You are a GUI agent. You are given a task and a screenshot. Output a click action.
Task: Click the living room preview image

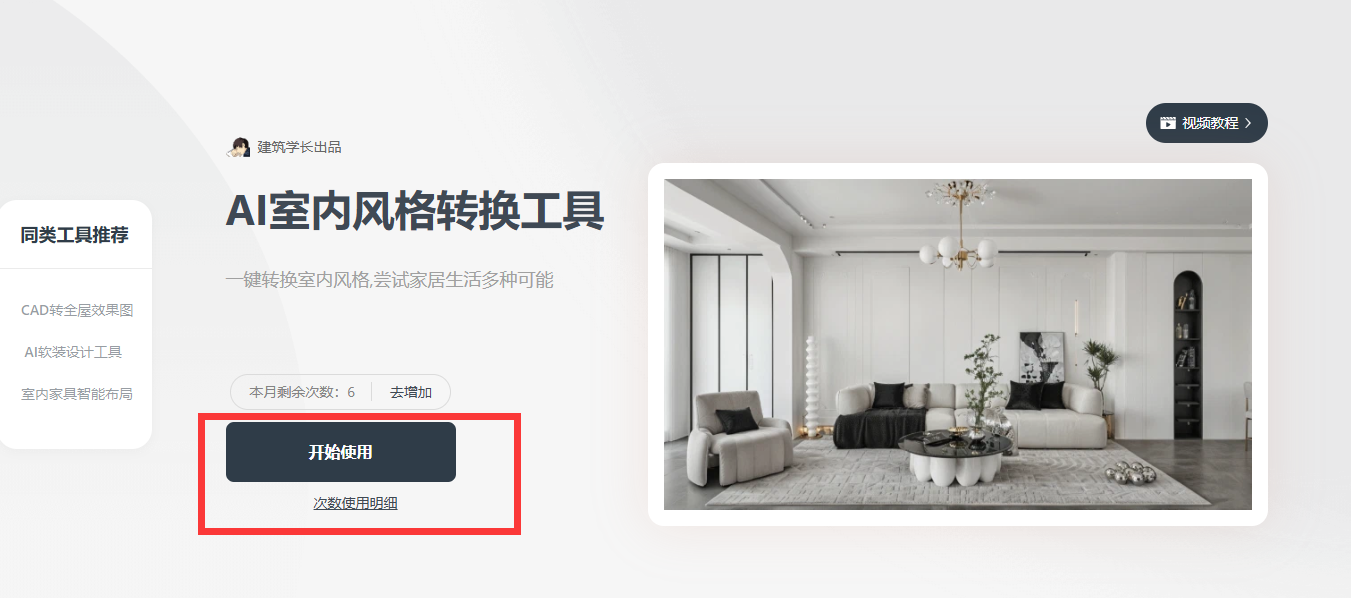pos(958,344)
